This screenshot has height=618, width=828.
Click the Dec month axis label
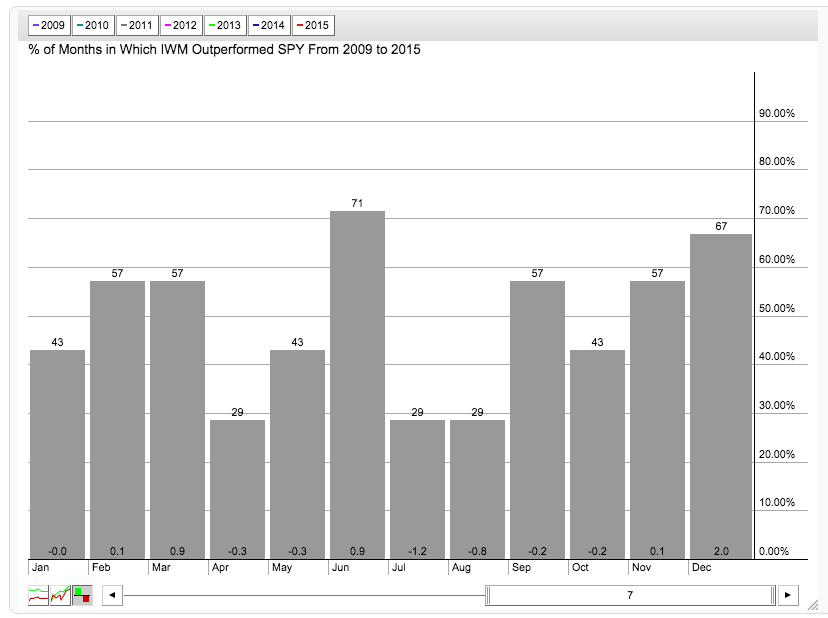pos(701,567)
